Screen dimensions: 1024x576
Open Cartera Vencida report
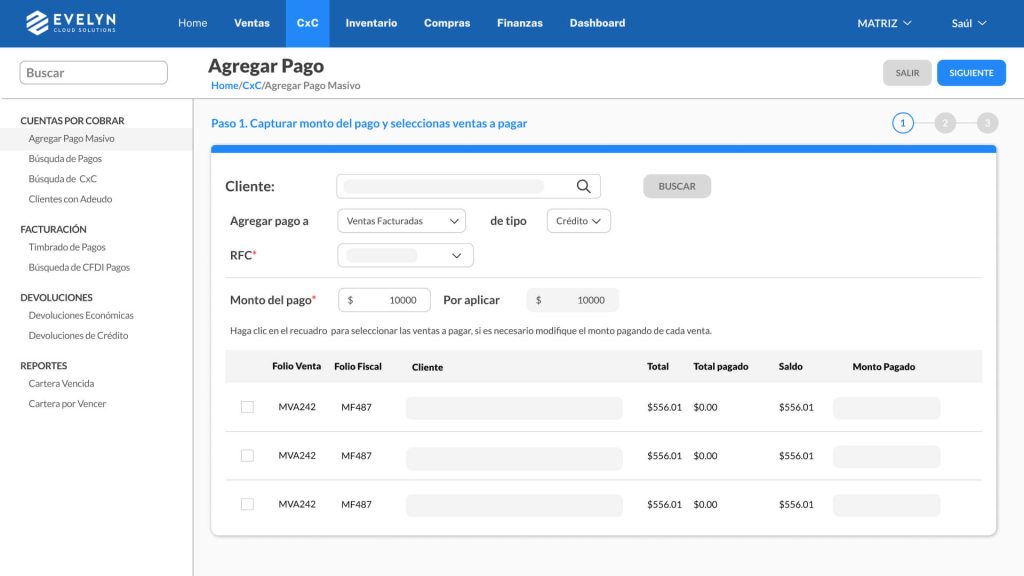pos(61,383)
